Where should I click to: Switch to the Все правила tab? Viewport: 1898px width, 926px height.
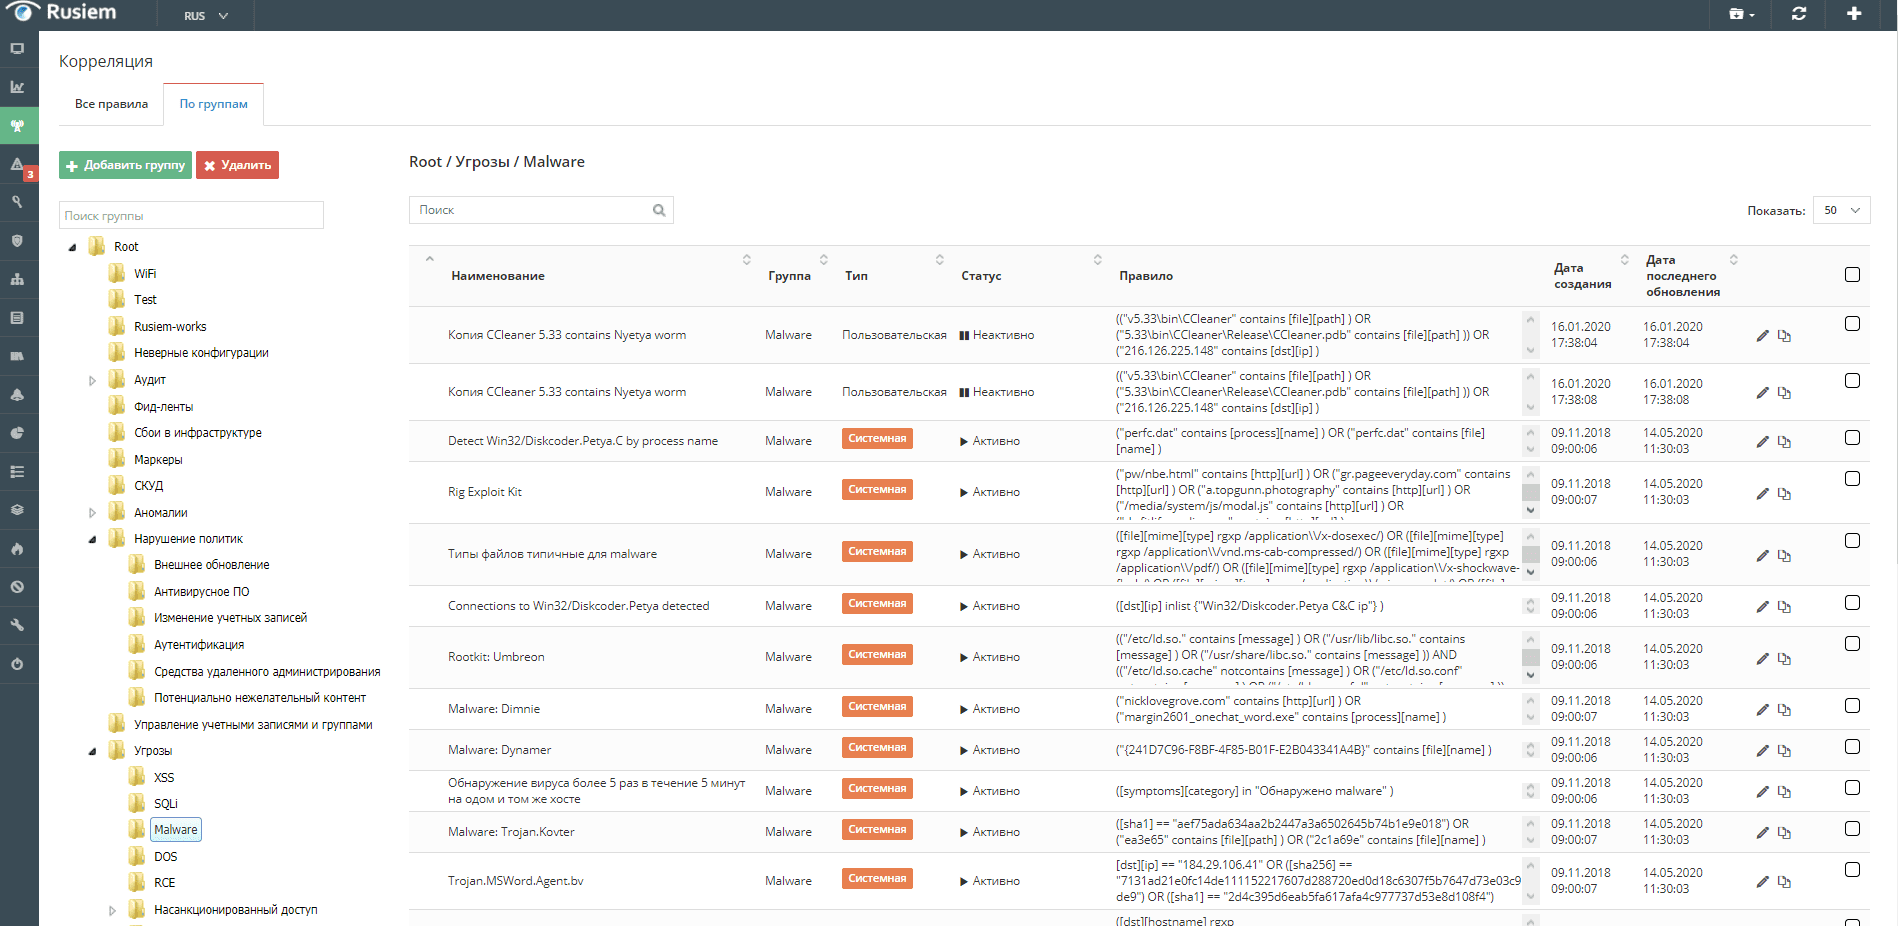(x=111, y=104)
